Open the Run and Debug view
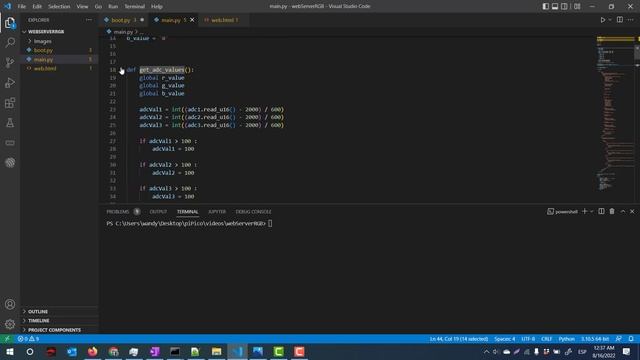Viewport: 640px width, 360px height. (x=10, y=82)
